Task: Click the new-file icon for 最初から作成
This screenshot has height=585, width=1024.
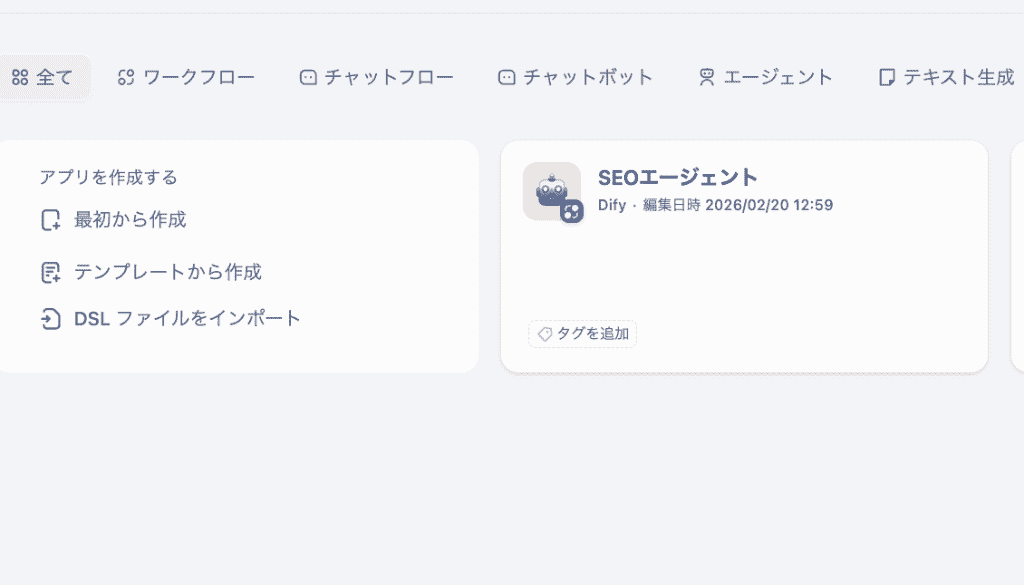Action: (x=50, y=220)
